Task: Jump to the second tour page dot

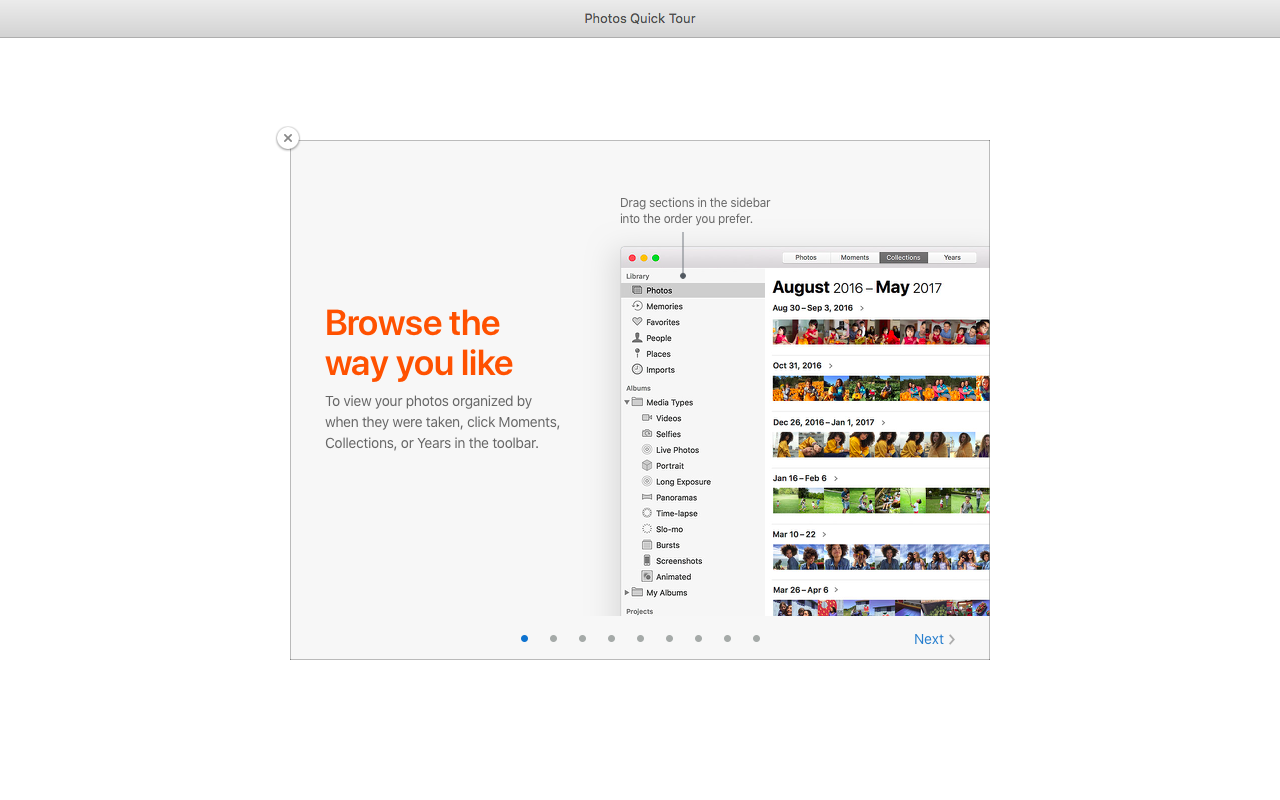Action: click(x=553, y=639)
